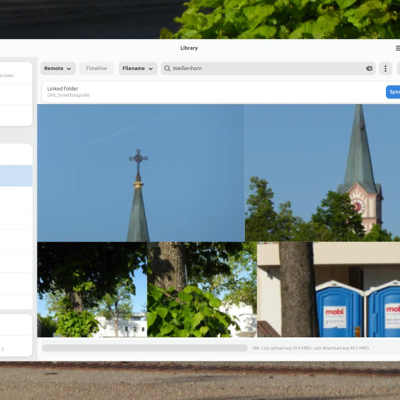
Task: Select the highlighted blue sidebar row
Action: (x=16, y=176)
